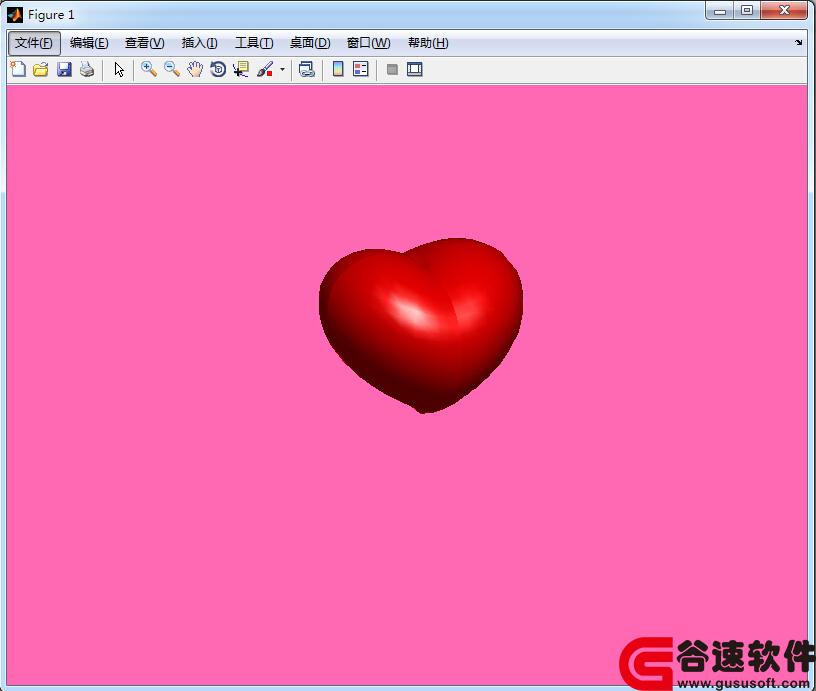Expand the brush color dropdown arrow
This screenshot has width=816, height=691.
282,69
